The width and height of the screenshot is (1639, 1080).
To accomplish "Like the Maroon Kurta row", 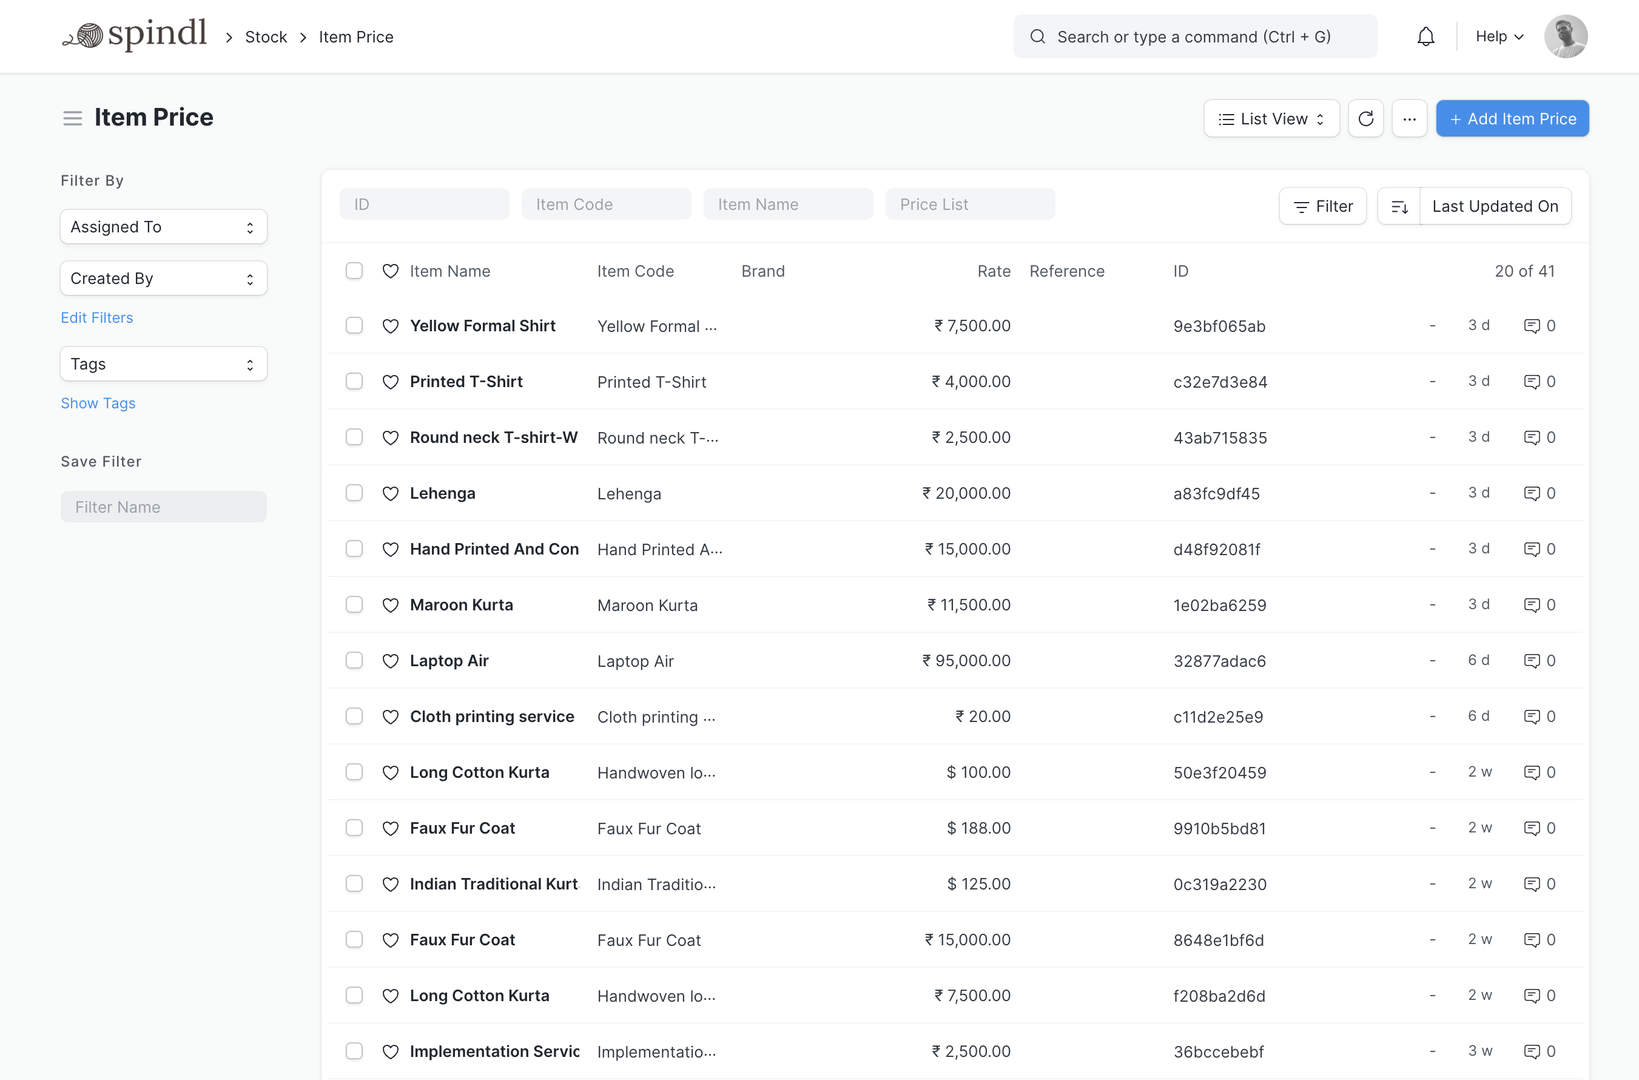I will pyautogui.click(x=391, y=605).
